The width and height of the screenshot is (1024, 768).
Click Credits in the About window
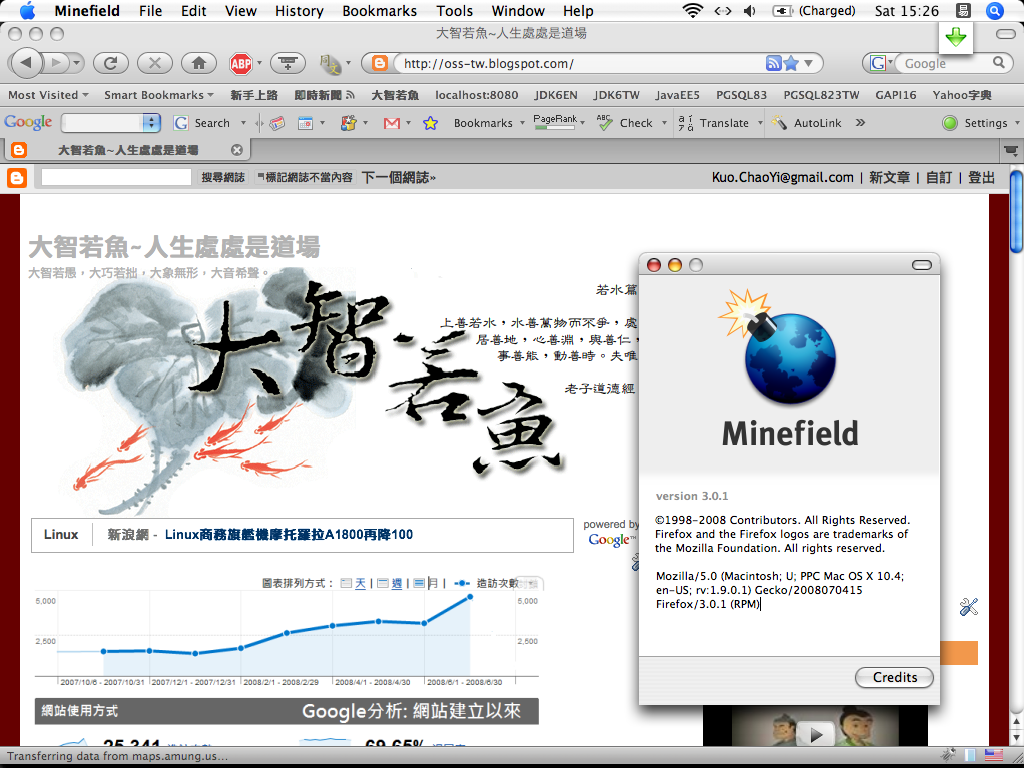(894, 677)
